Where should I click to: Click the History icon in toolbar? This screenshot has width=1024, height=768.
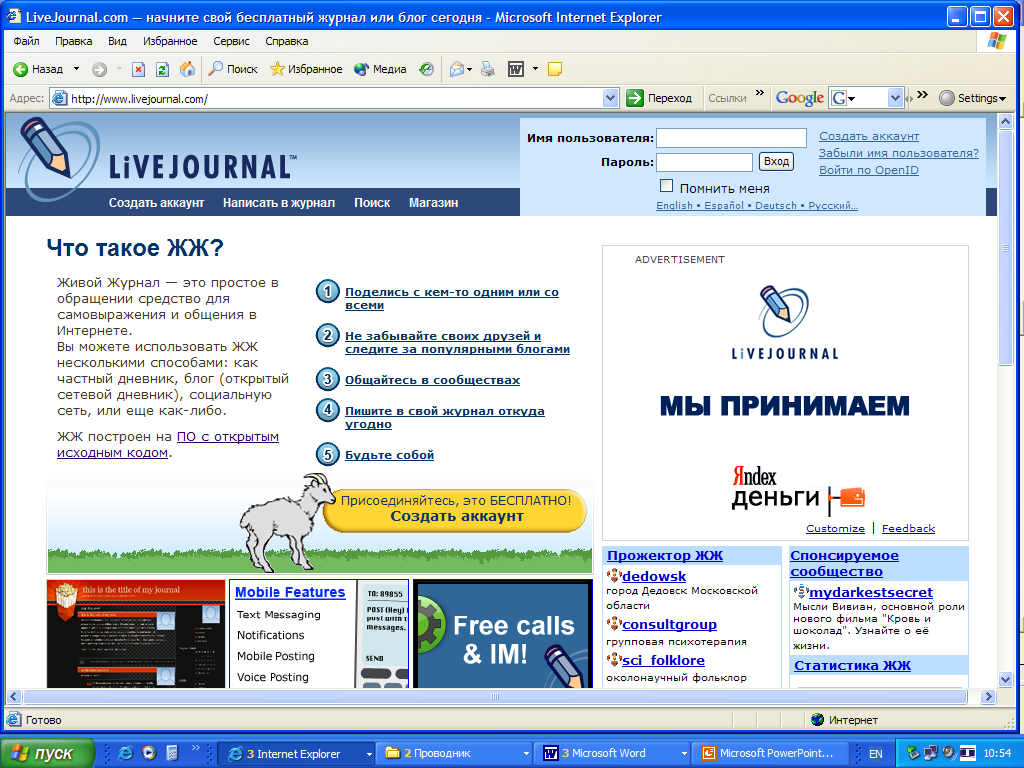426,69
